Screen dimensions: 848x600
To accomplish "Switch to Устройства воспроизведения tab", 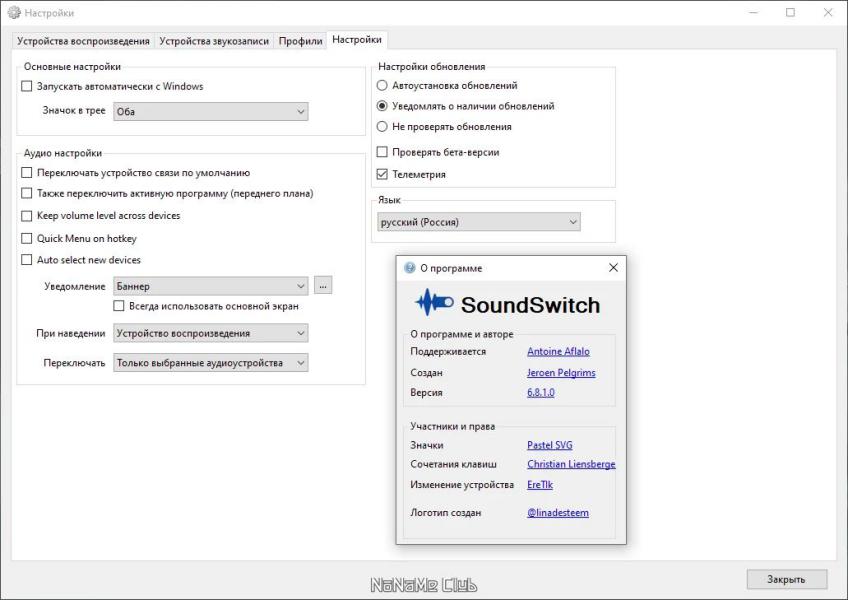I will coord(83,41).
